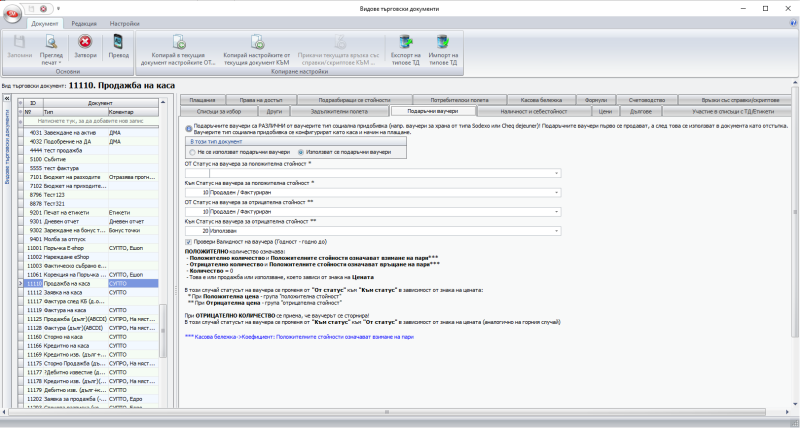Open the Наличност и себестойност tab
The image size is (800, 428).
[534, 111]
